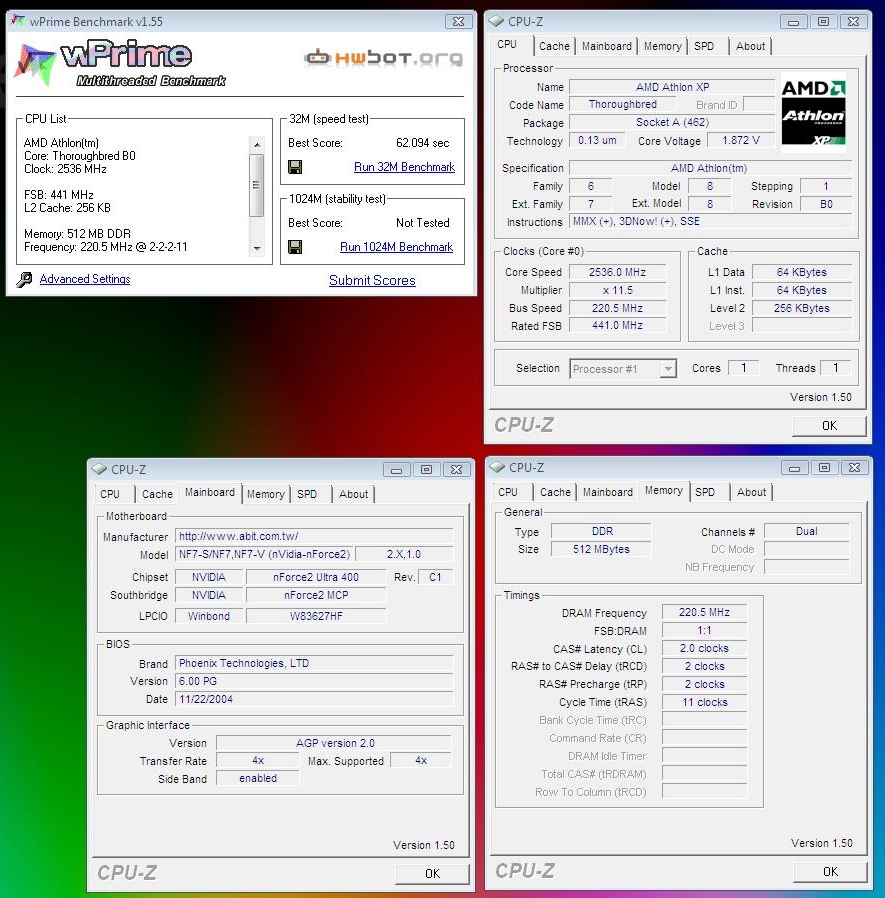Click the Submit Scores link

click(372, 280)
